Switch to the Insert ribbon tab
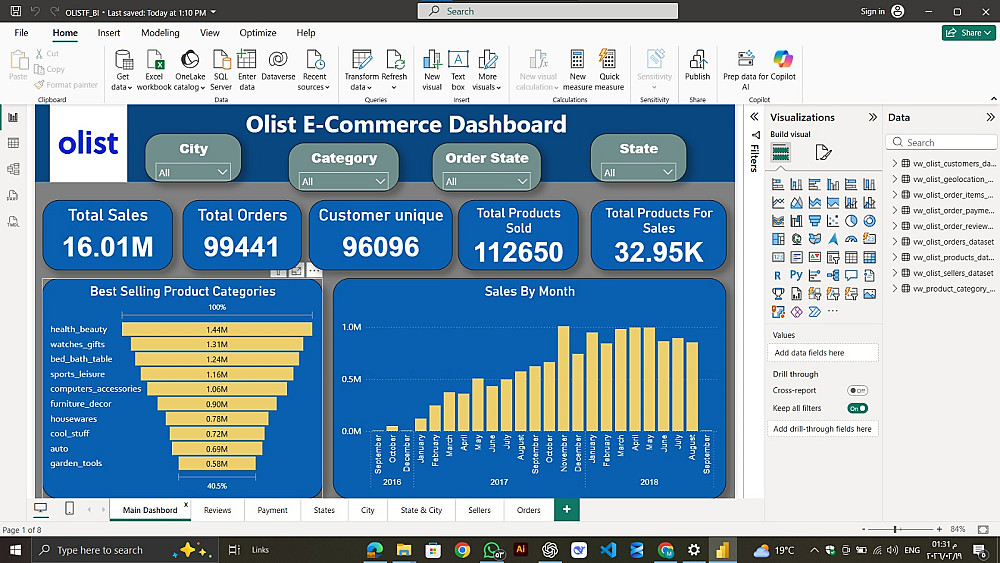 click(x=108, y=33)
